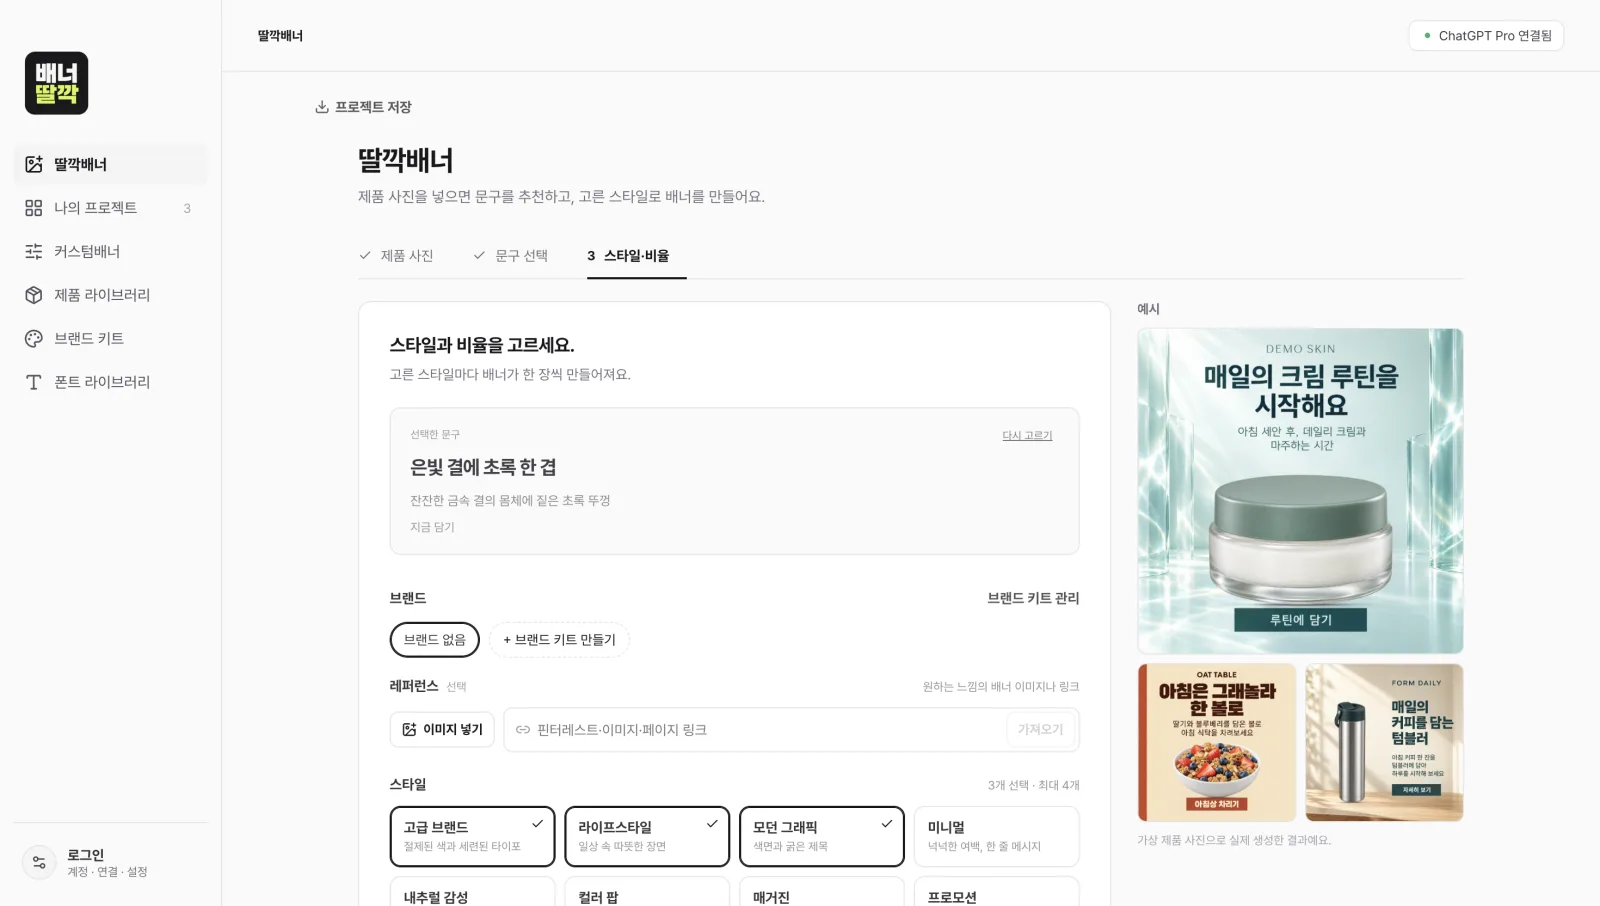The width and height of the screenshot is (1600, 906).
Task: Click the 딸깍배너 breadcrumb title
Action: [x=280, y=36]
